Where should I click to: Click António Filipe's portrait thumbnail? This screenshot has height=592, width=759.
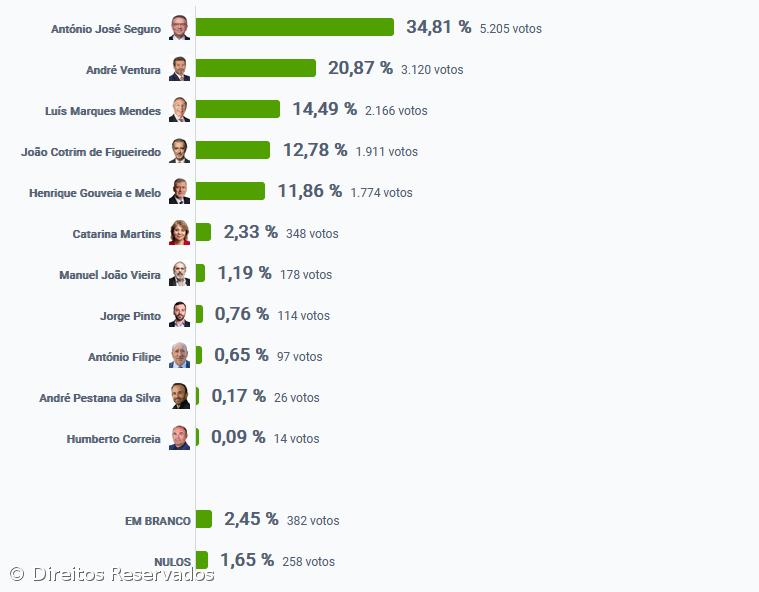tap(179, 356)
